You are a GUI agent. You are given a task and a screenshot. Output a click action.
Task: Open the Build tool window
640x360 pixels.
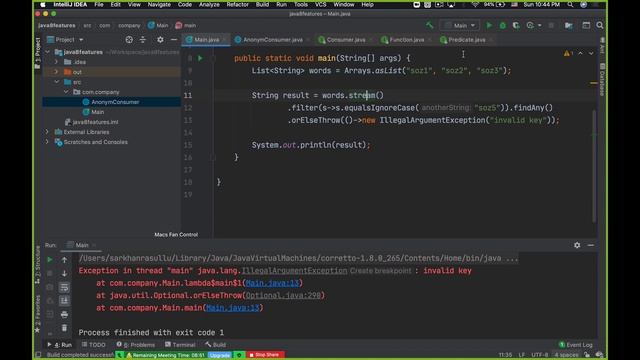point(216,345)
